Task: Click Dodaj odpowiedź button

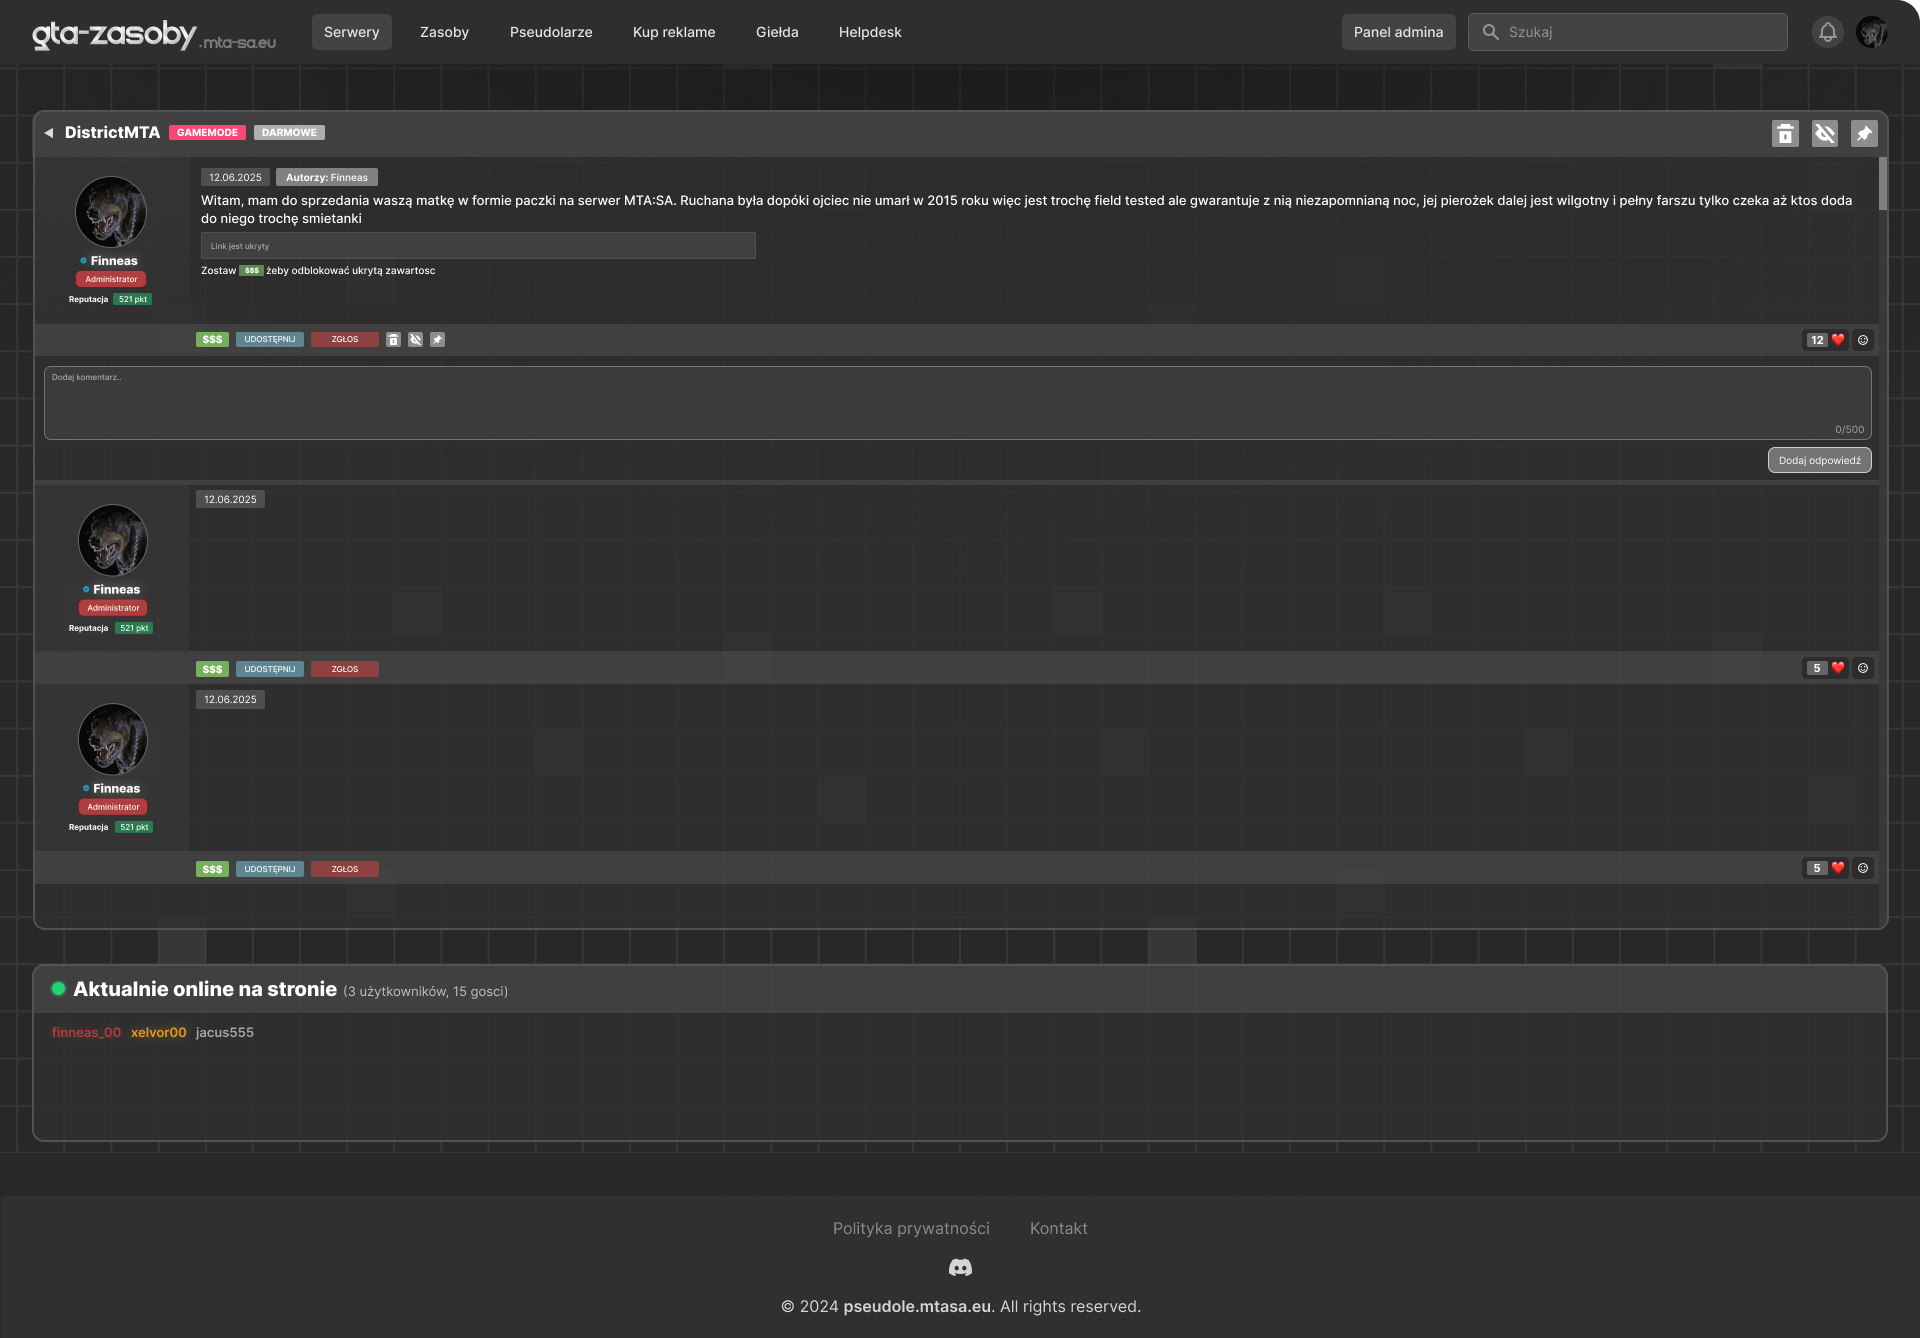Action: click(1819, 461)
